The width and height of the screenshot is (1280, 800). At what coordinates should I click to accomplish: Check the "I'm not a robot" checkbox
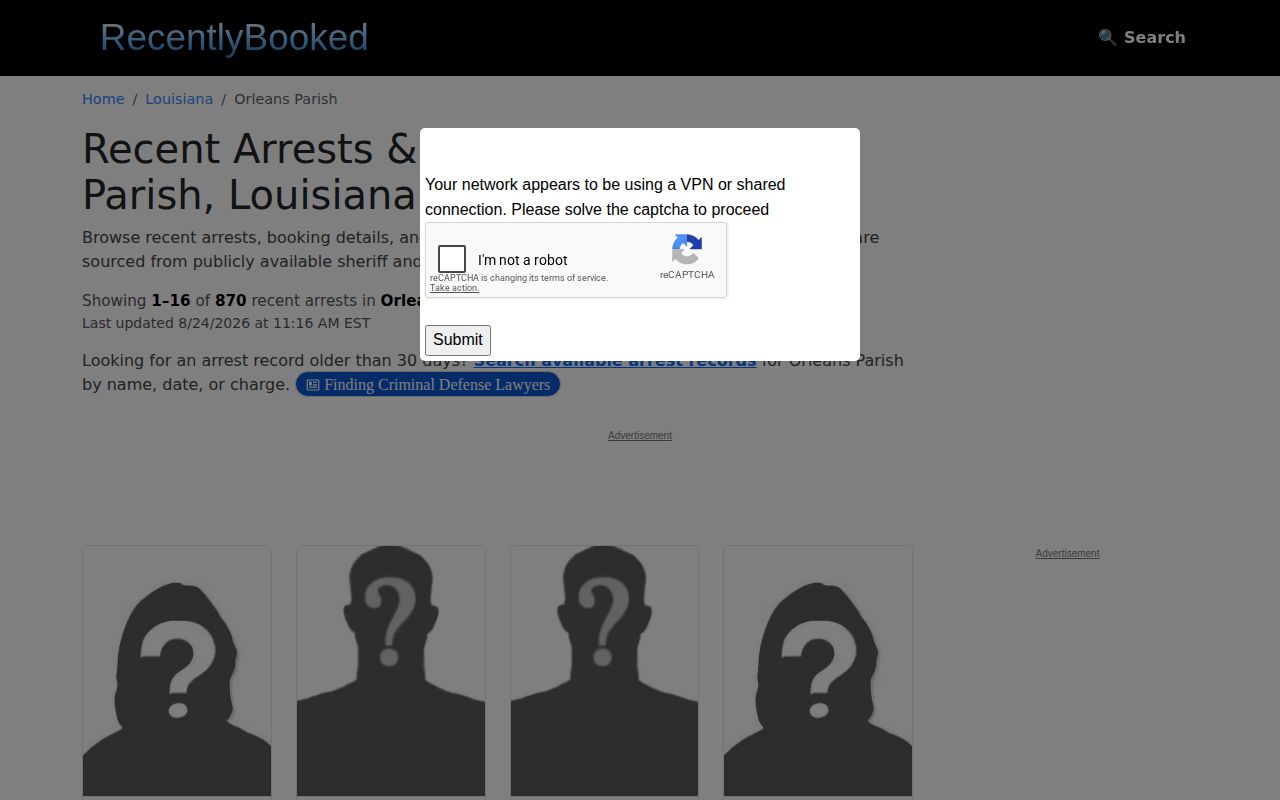pos(452,259)
